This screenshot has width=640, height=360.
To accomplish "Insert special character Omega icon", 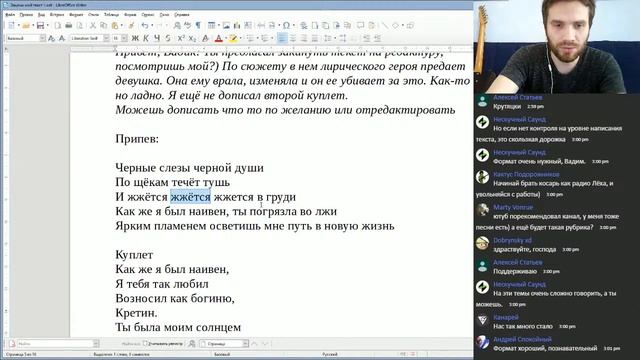I will click(x=287, y=26).
